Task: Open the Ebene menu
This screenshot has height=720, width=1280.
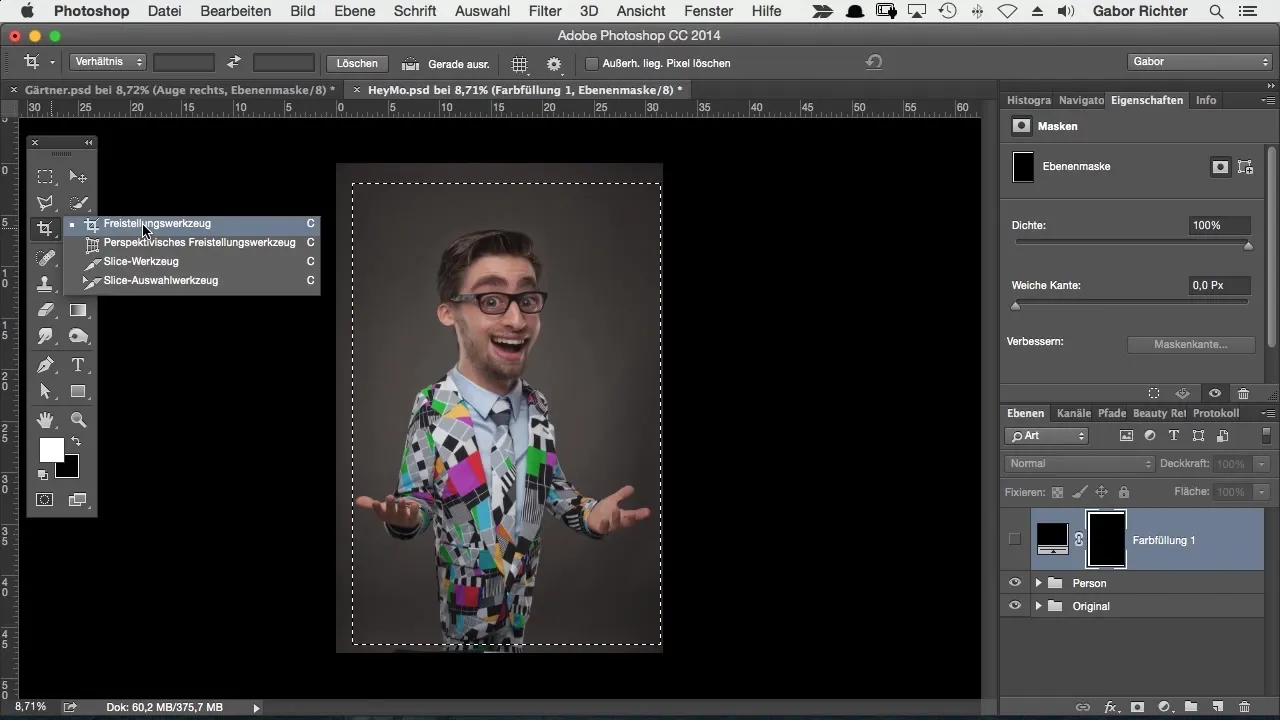Action: pos(355,11)
